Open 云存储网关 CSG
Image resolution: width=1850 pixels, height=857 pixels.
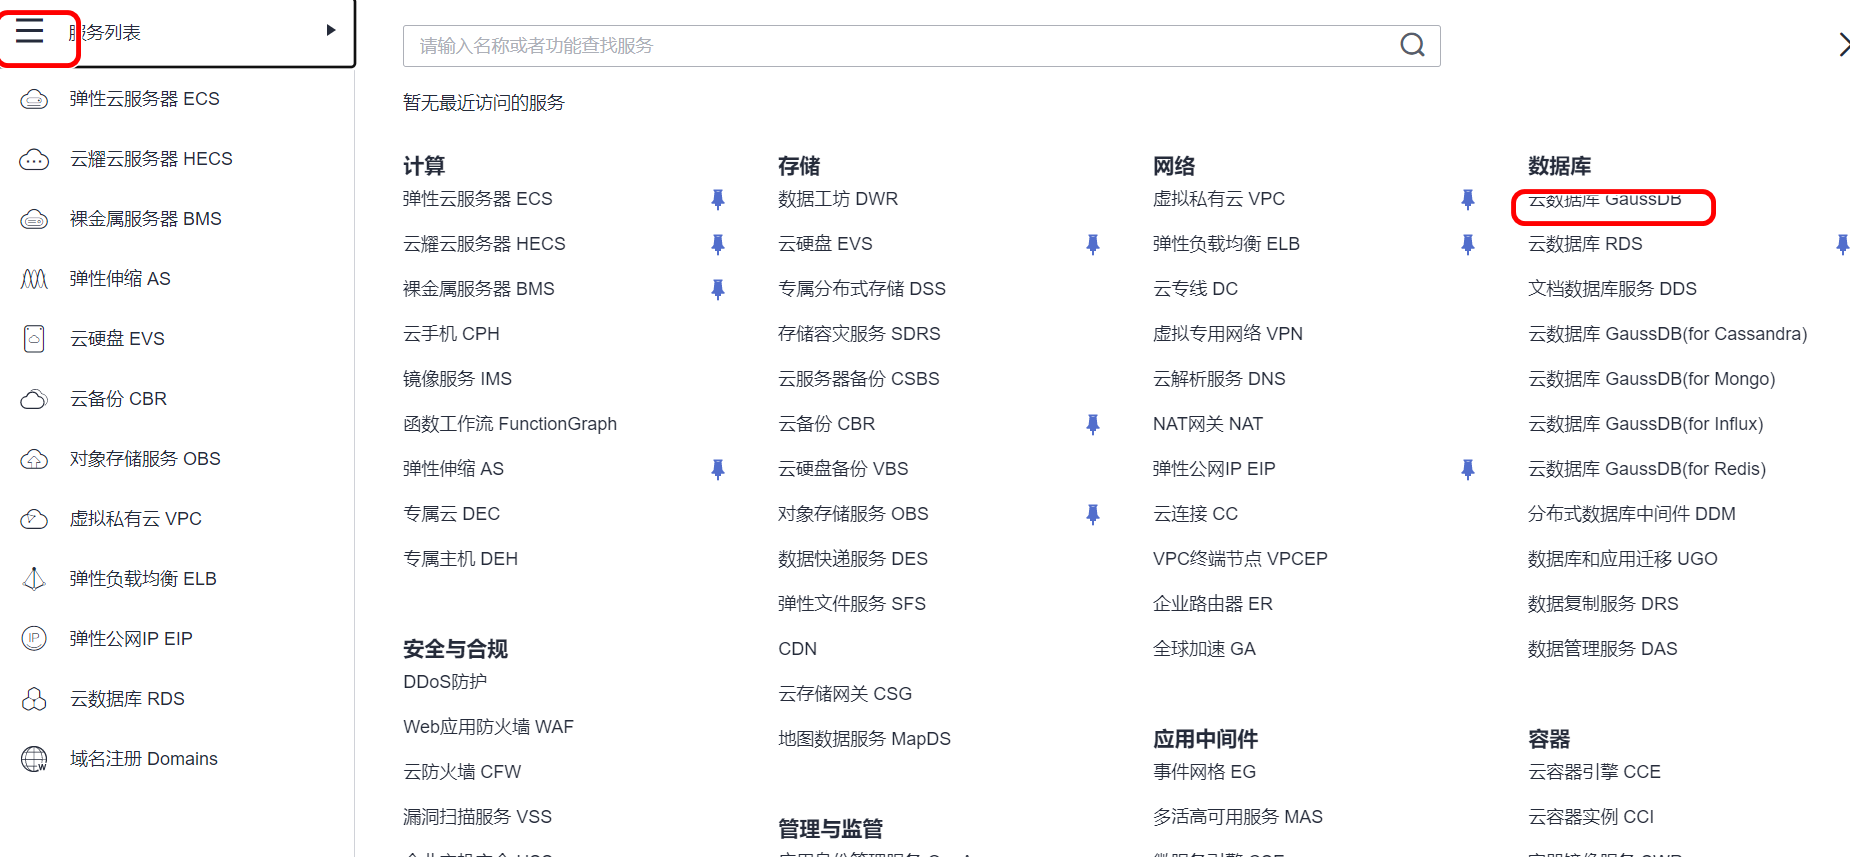(845, 694)
